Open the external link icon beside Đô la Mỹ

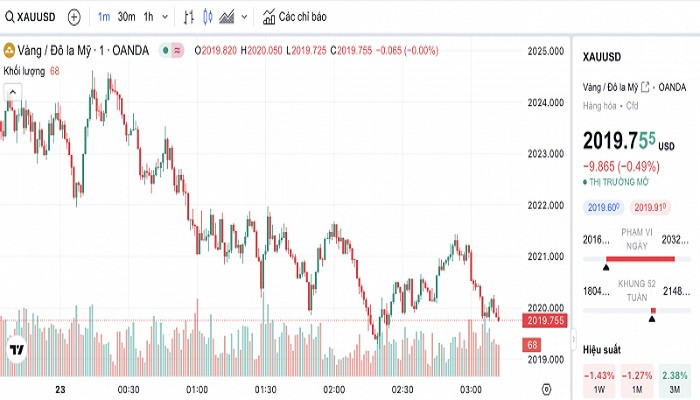click(644, 86)
